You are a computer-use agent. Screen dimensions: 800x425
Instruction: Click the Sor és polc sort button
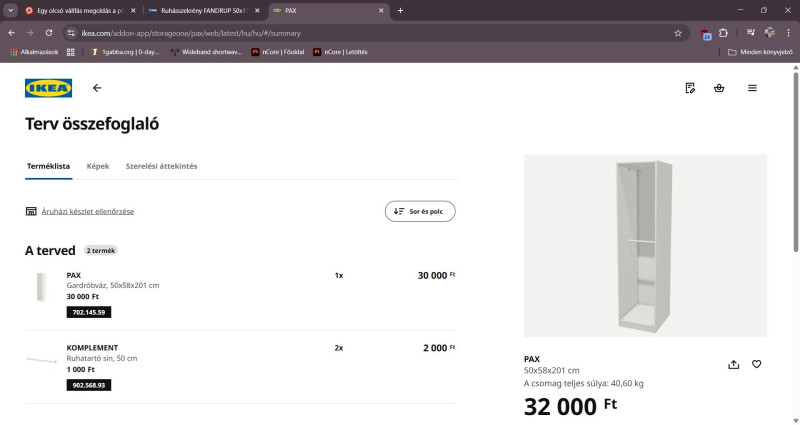(x=420, y=211)
